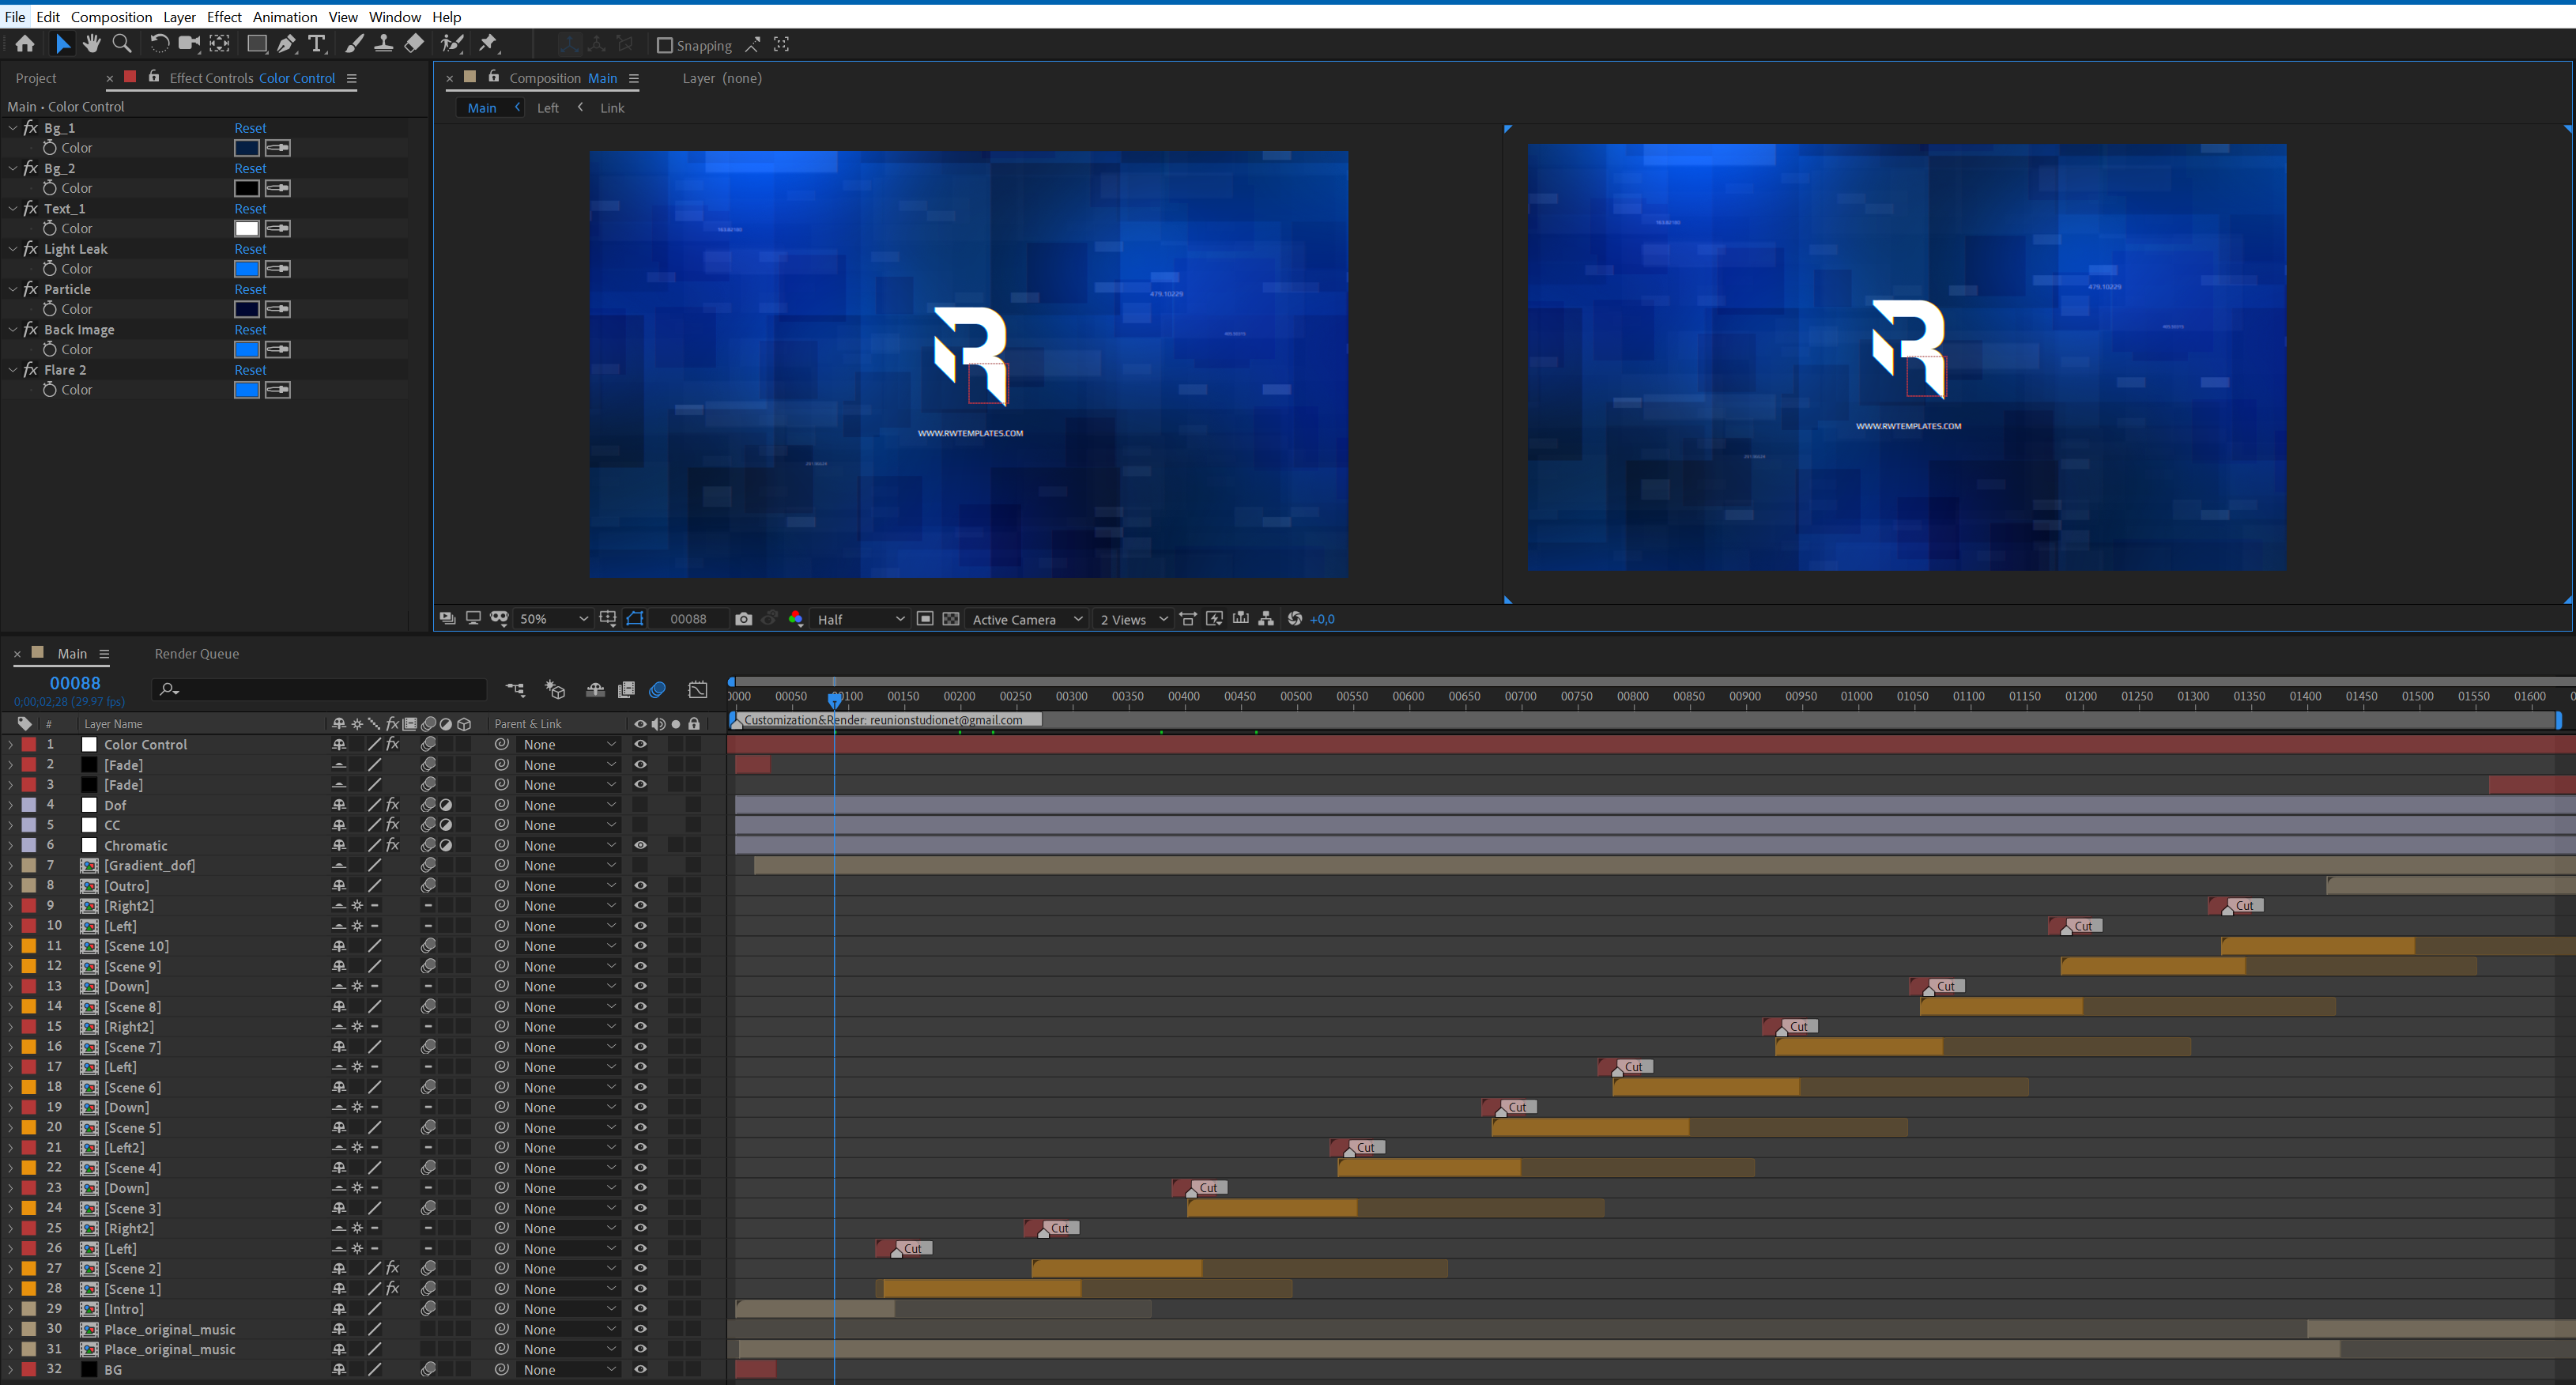Screen dimensions: 2576x1385
Task: Select the Hand tool
Action: (x=92, y=43)
